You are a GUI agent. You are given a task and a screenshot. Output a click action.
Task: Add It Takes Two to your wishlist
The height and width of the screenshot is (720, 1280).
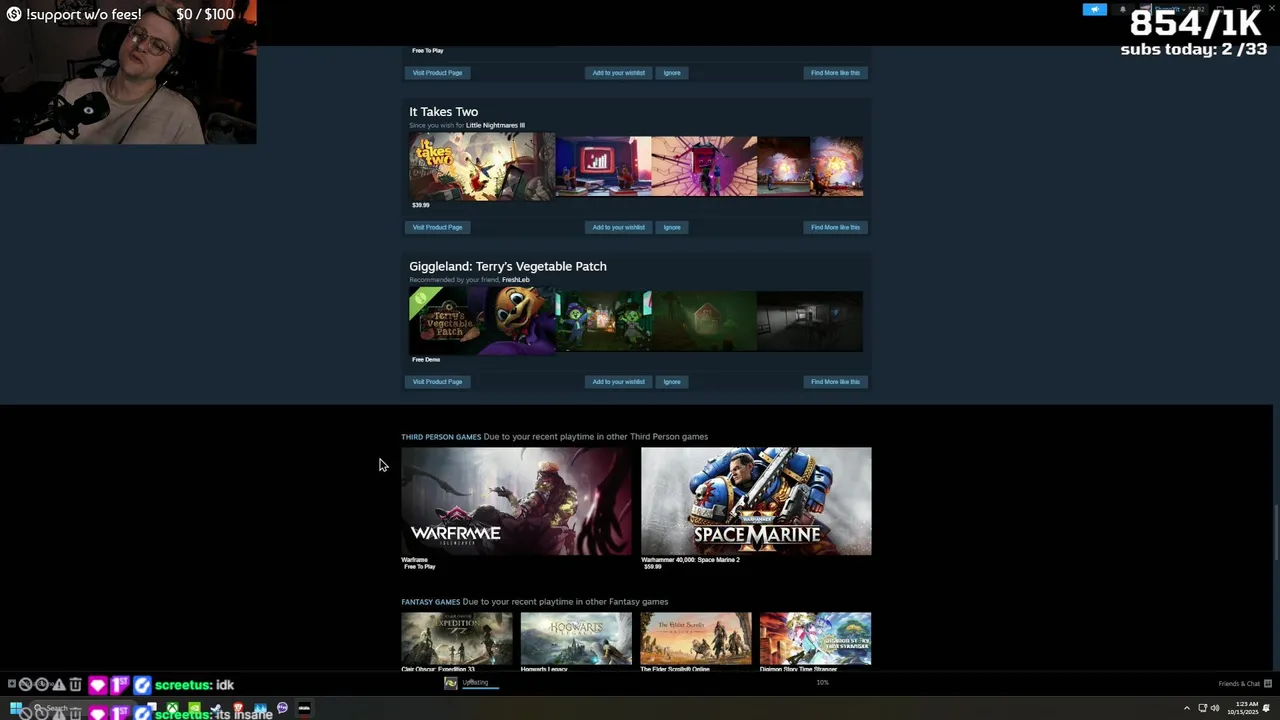click(618, 227)
